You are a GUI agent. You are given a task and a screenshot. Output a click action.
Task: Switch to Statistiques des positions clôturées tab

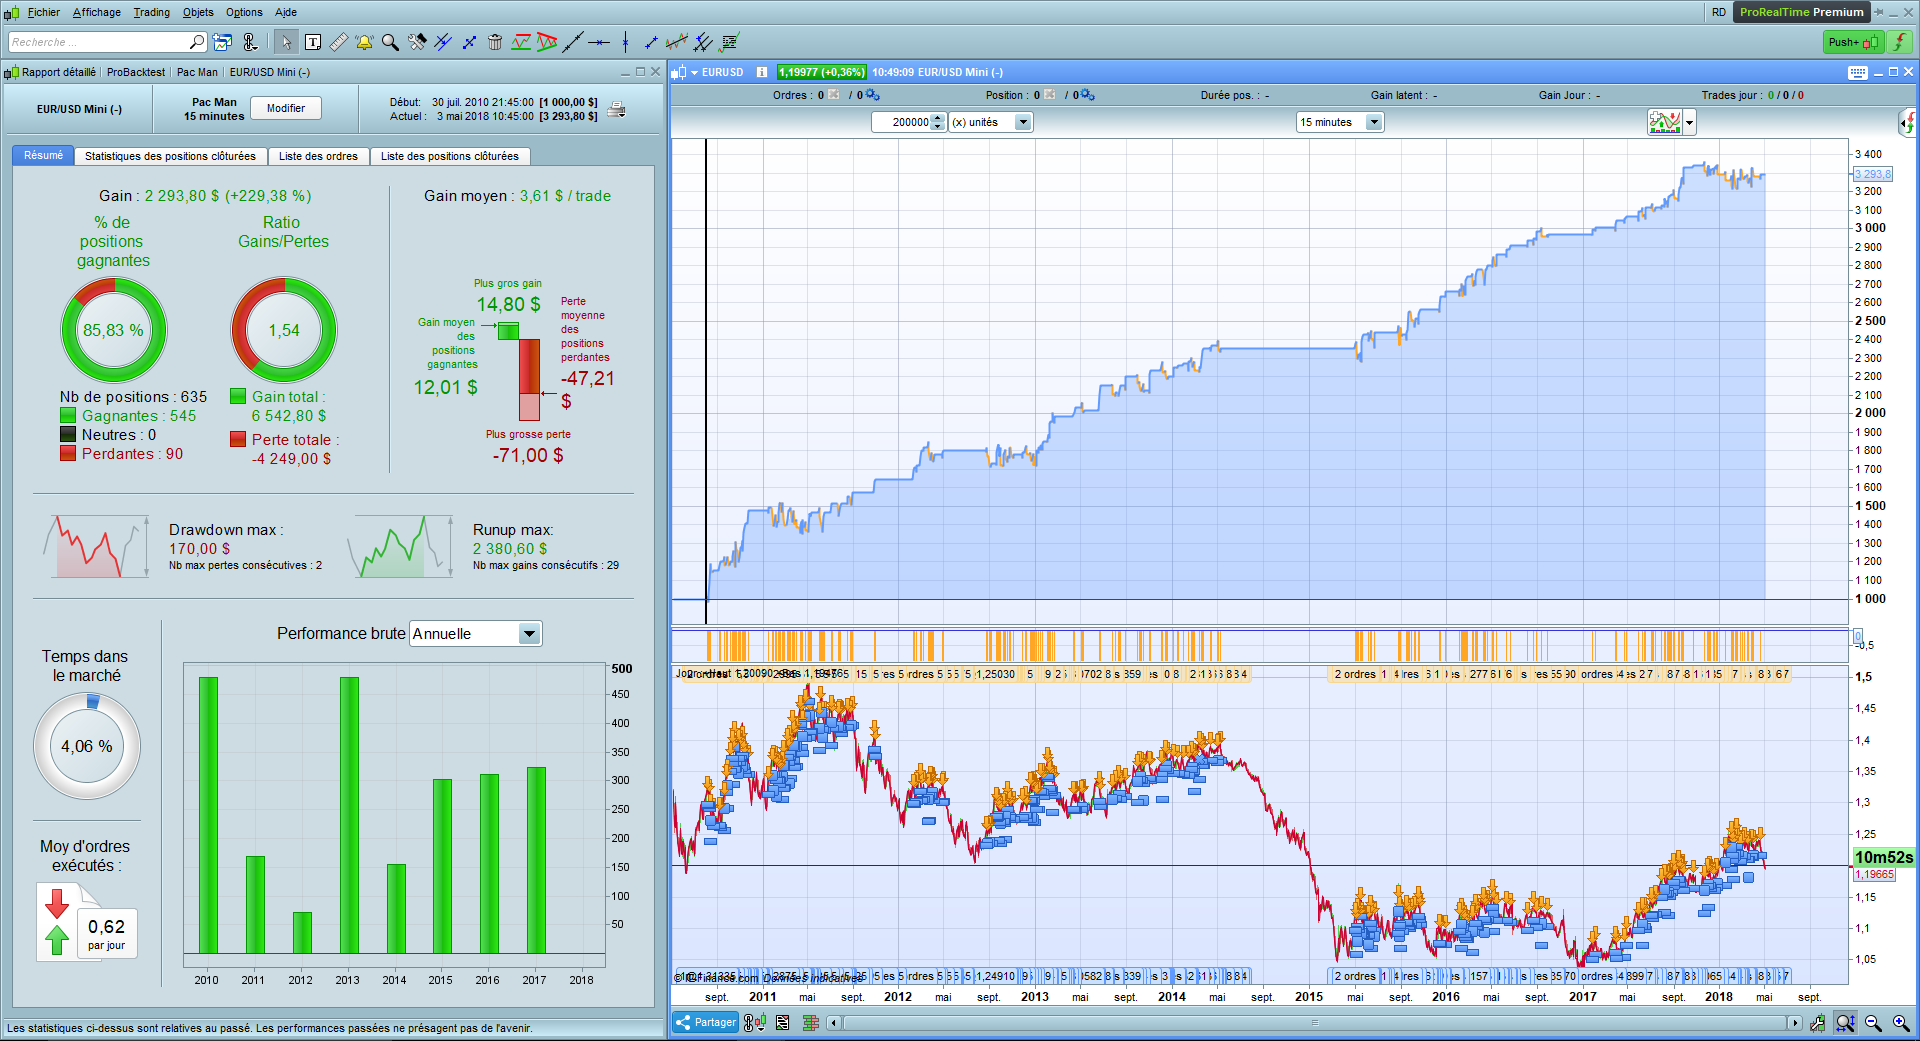tap(170, 156)
